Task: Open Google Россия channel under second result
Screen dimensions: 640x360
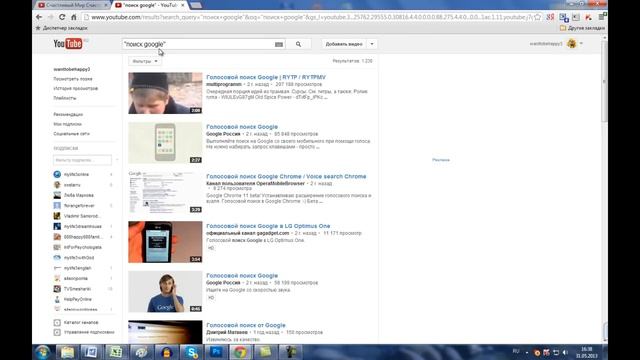Action: [x=223, y=134]
